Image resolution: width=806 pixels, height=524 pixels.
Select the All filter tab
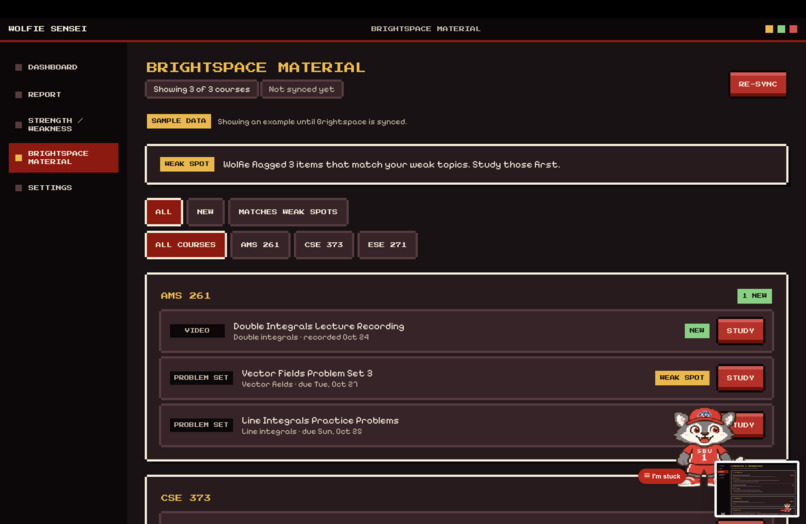pyautogui.click(x=163, y=212)
